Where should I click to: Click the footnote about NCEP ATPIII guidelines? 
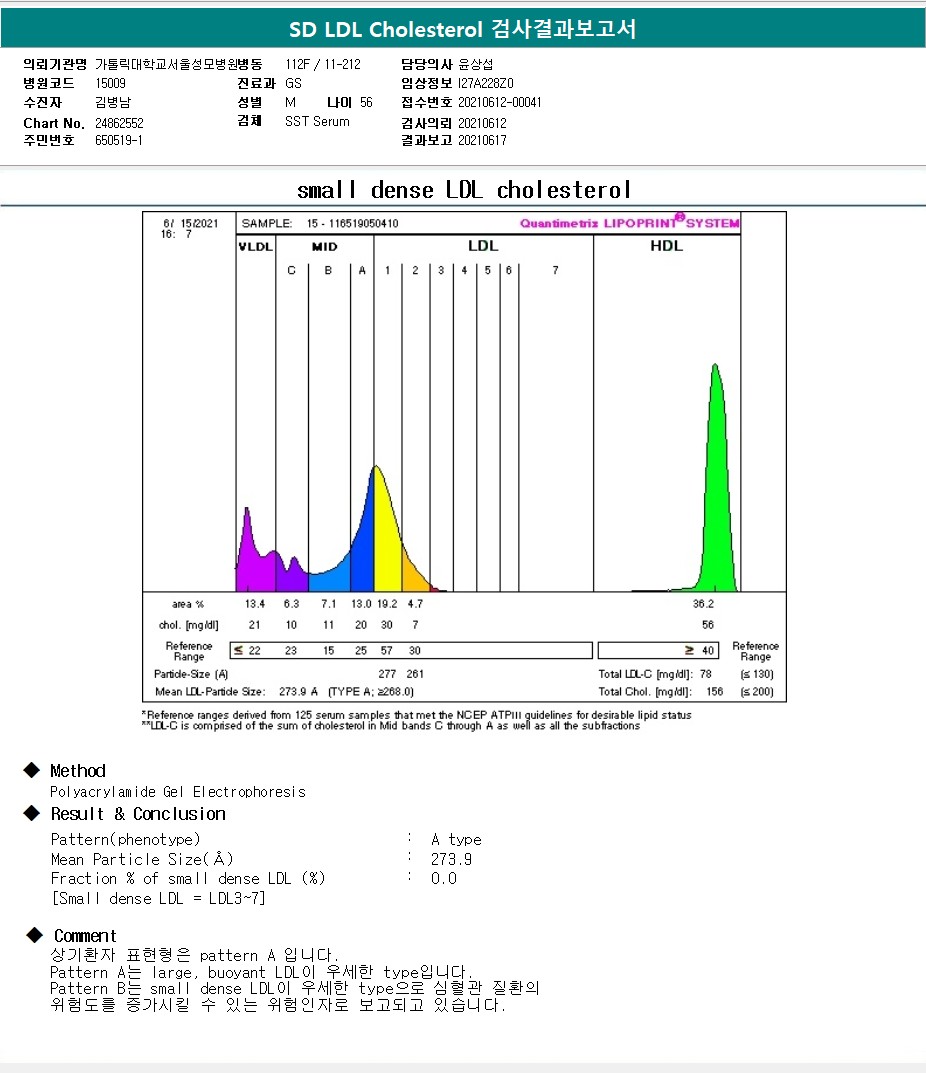point(417,715)
